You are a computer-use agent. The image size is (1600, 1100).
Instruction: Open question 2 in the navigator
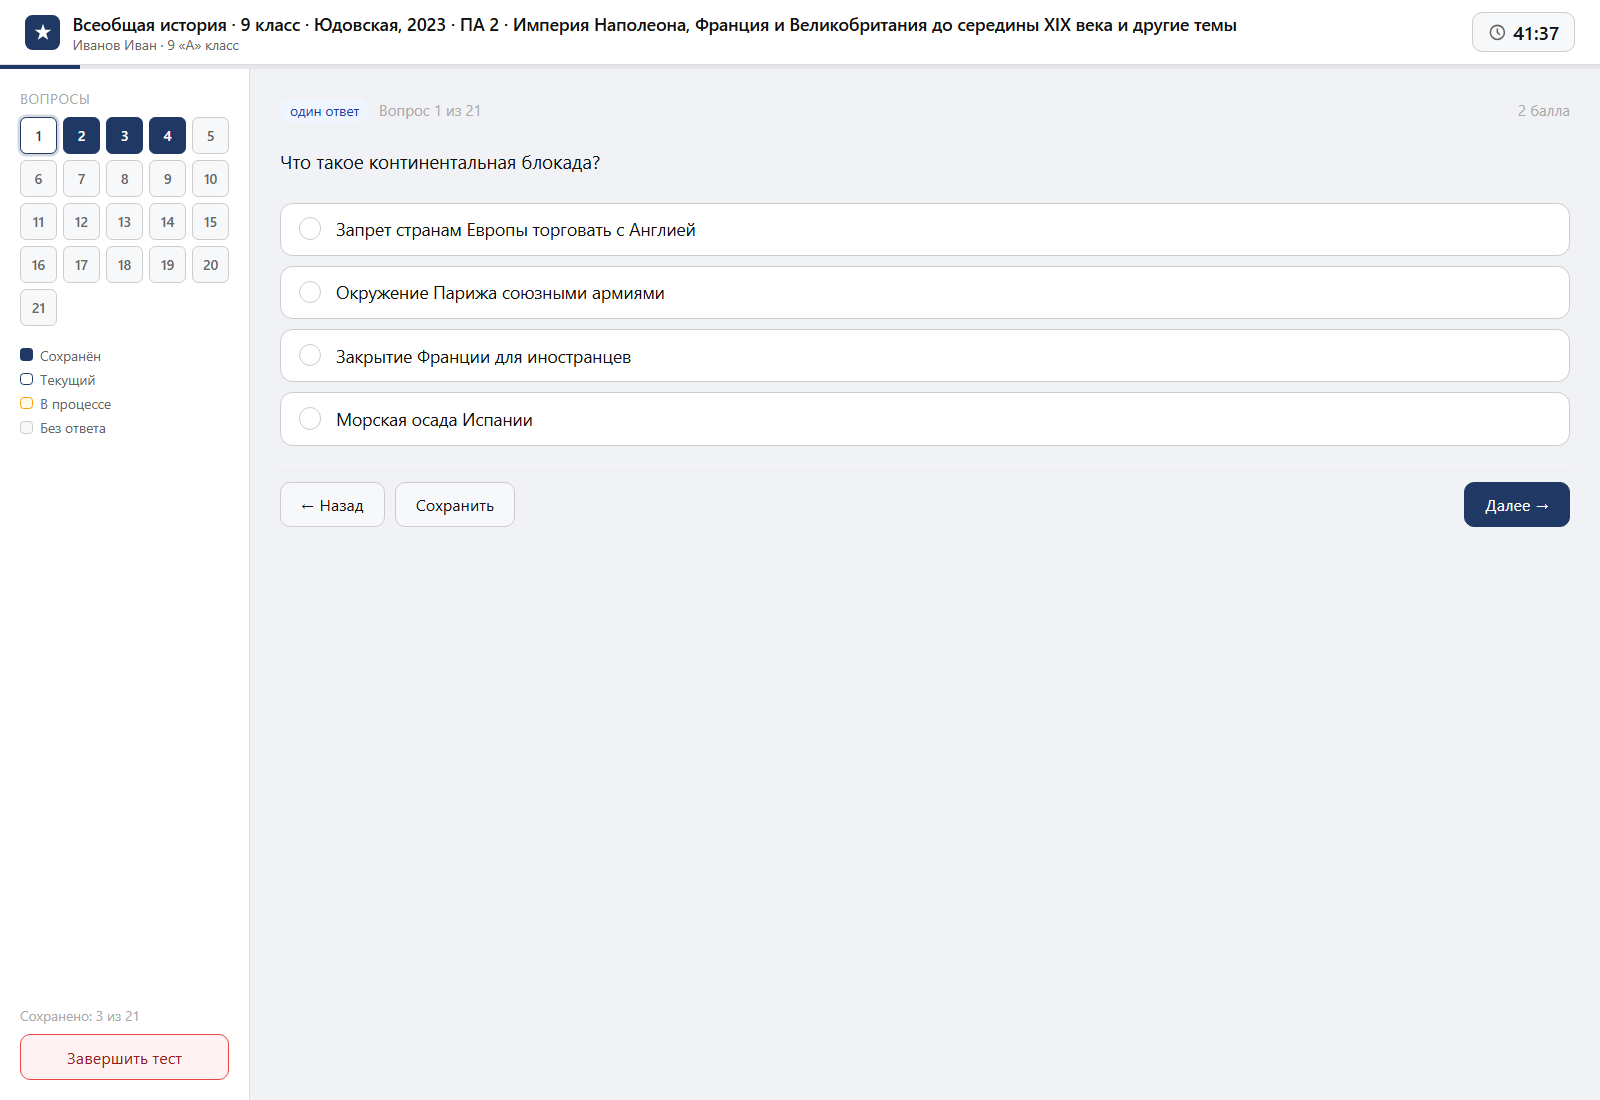81,136
